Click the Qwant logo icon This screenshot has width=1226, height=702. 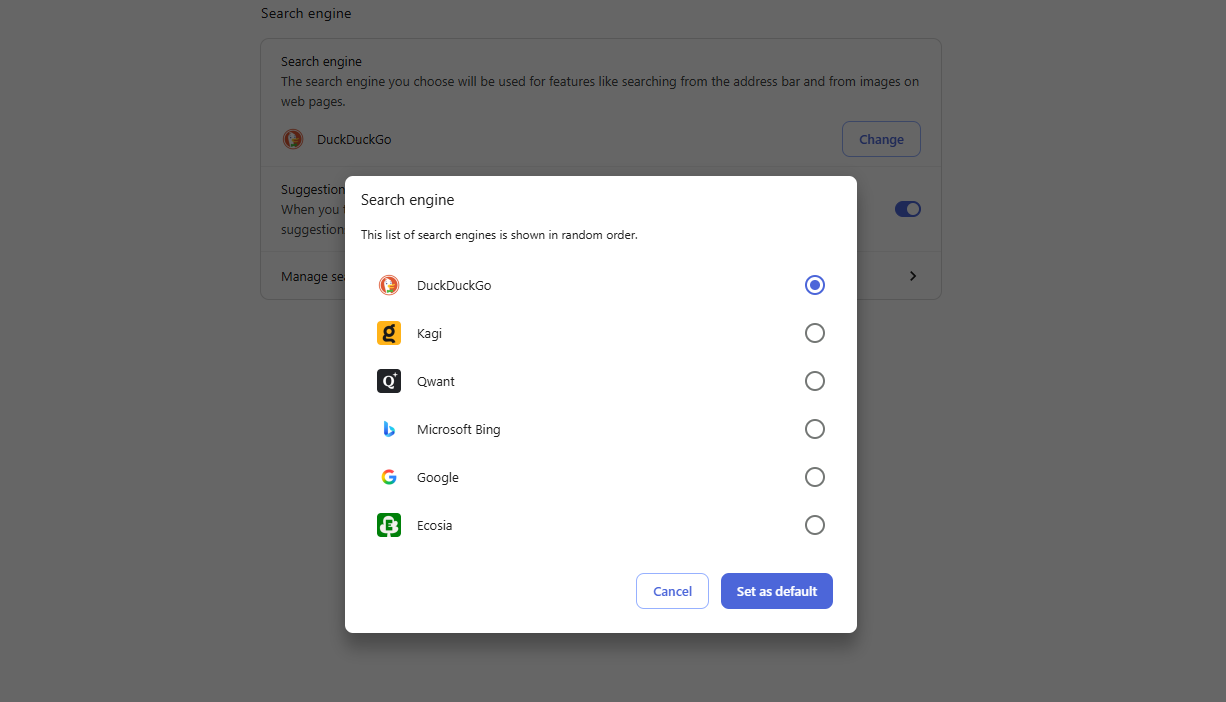point(389,381)
